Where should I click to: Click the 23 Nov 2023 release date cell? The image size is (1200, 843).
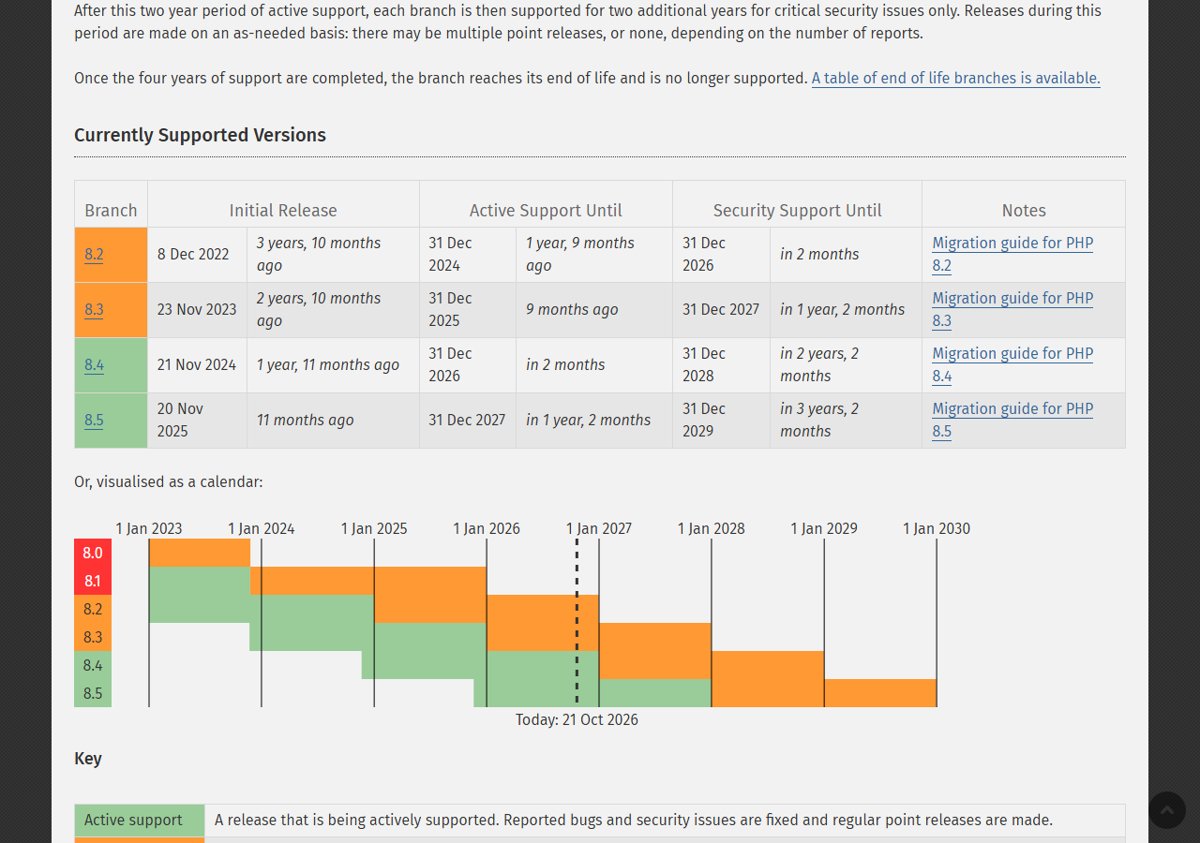(197, 309)
